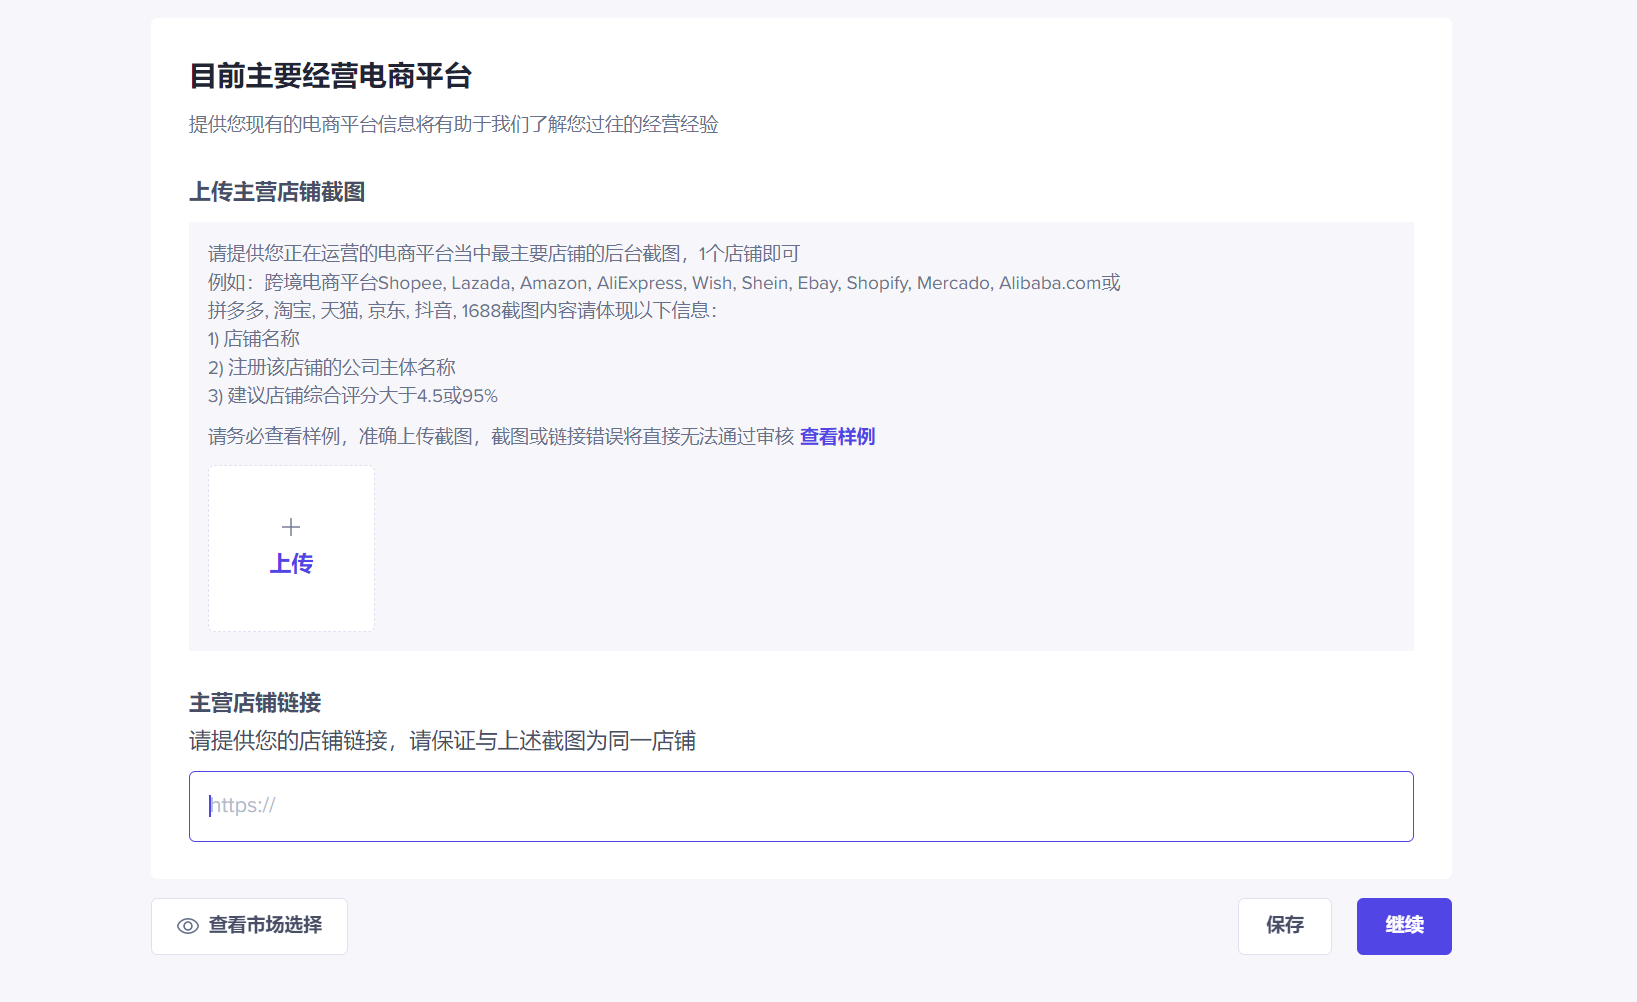Click the eye icon beside 查看市场选择
The width and height of the screenshot is (1637, 1002).
tap(188, 926)
